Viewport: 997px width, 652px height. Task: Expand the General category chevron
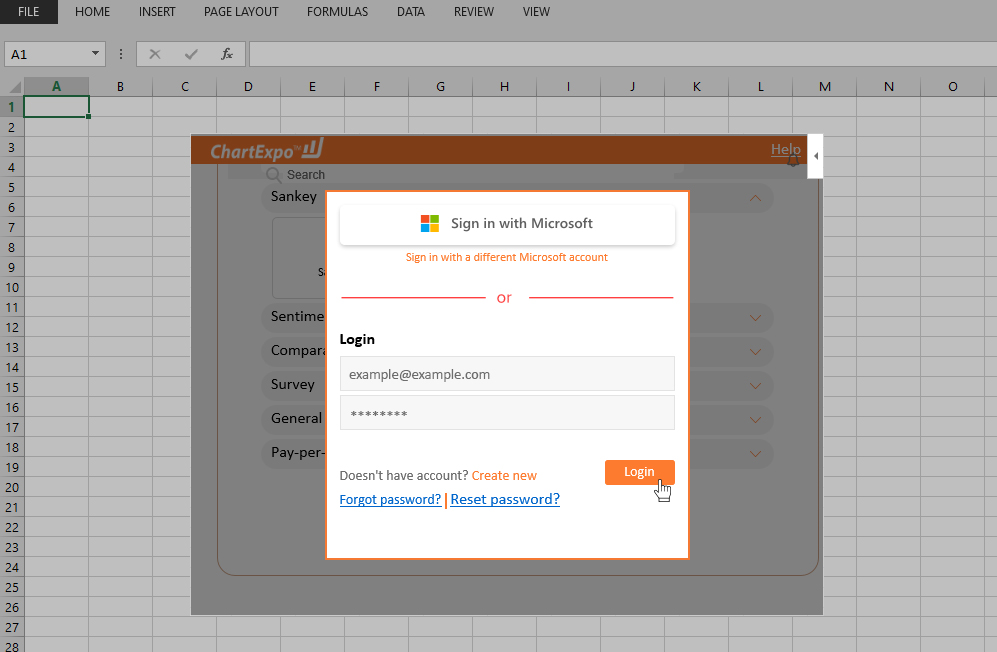tap(755, 420)
